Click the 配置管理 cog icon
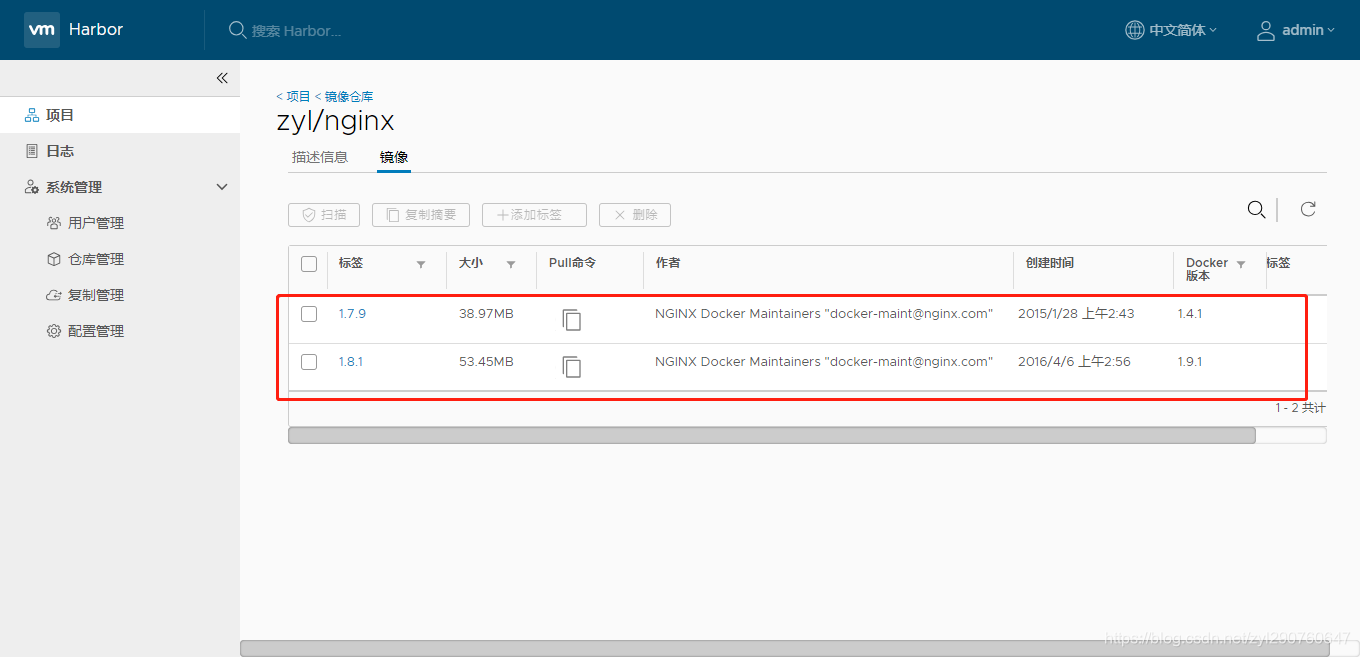The width and height of the screenshot is (1360, 657). point(54,331)
